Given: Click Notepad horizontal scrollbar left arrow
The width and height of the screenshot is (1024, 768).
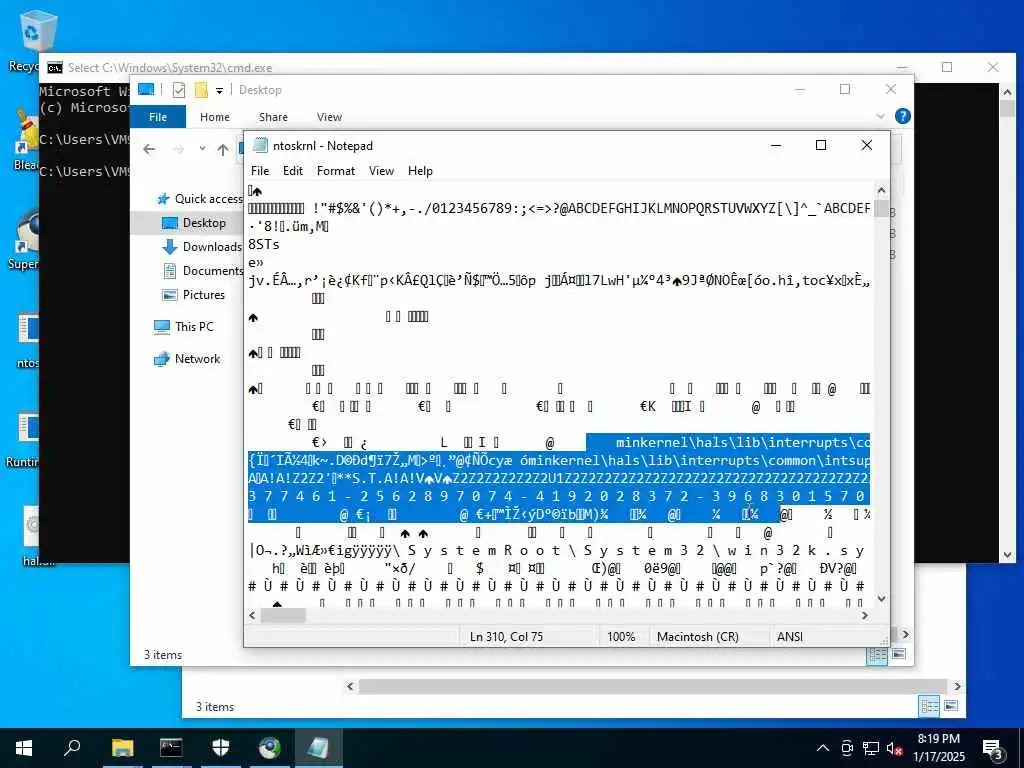Looking at the screenshot, I should 253,615.
